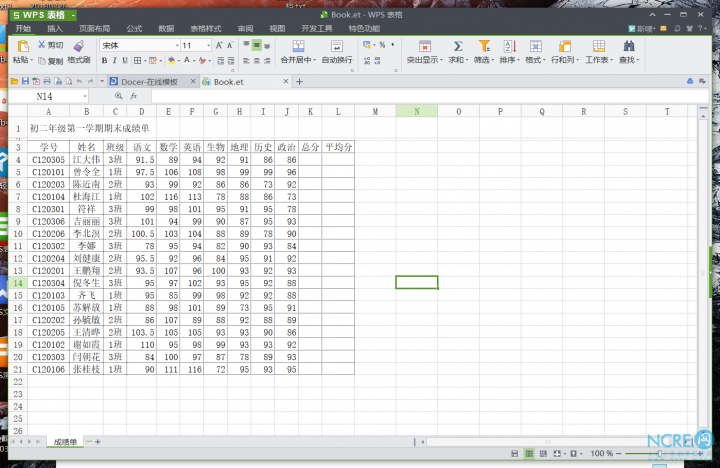Open the 公式 (Formulas) tab
This screenshot has width=720, height=468.
pyautogui.click(x=134, y=28)
